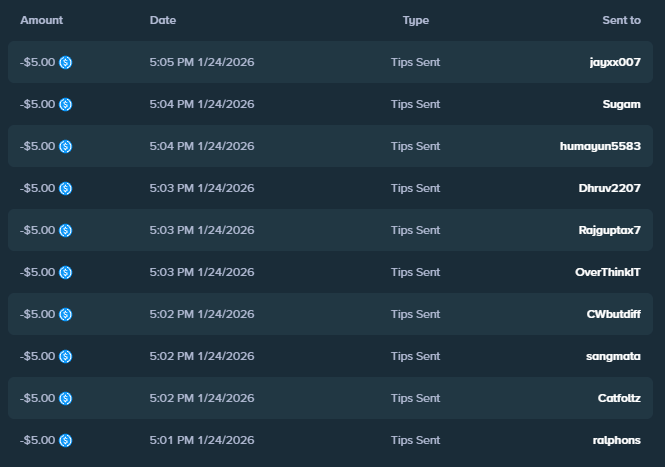Click -$5.00 amount in CWbutdiff row

[x=38, y=314]
